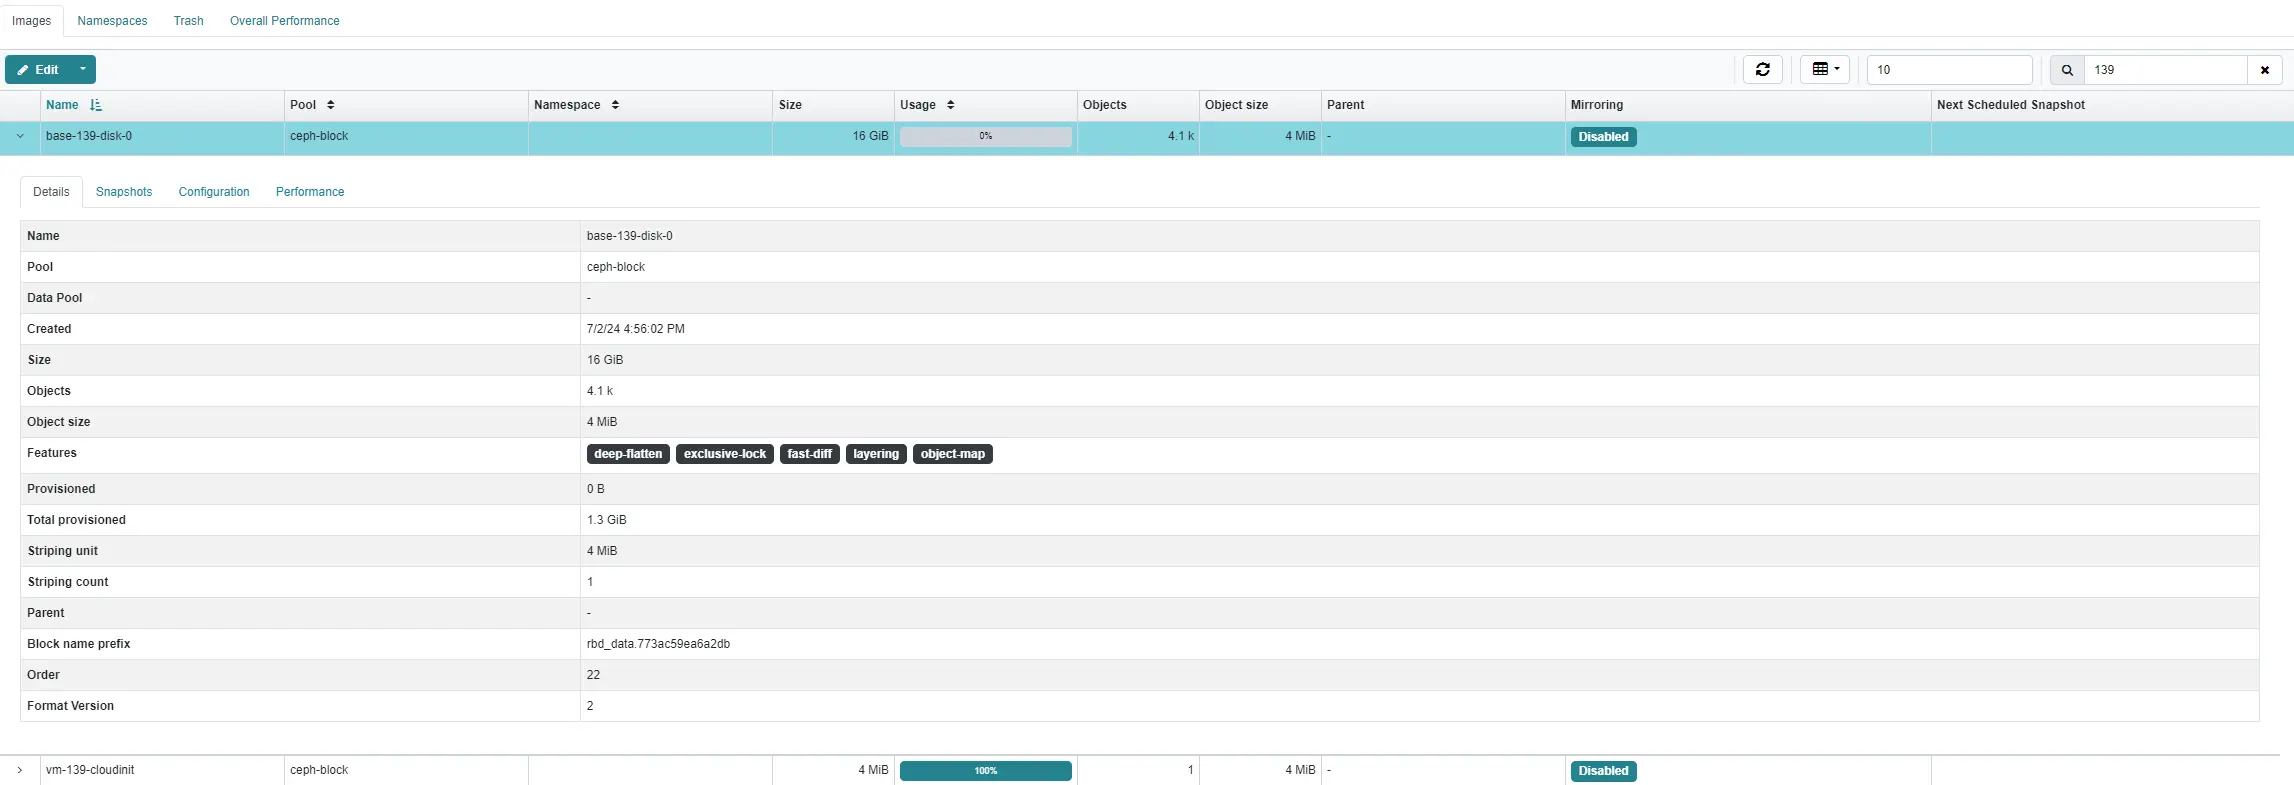Open the Trash tab
2294x785 pixels.
[x=188, y=21]
